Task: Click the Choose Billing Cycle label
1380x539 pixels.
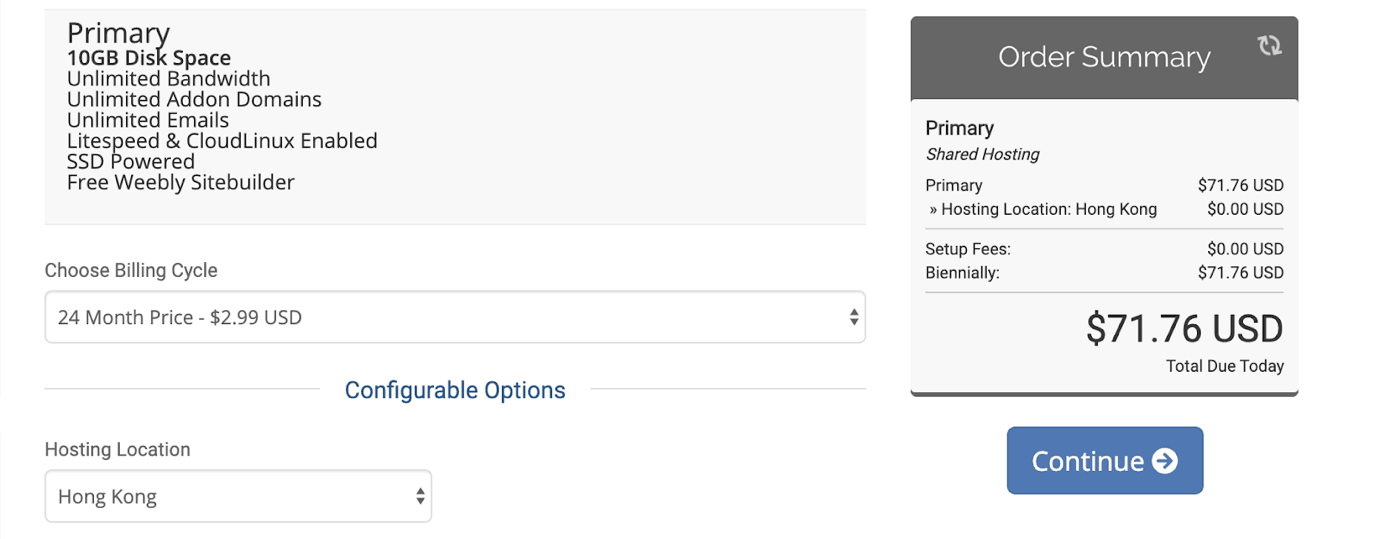Action: pos(131,270)
